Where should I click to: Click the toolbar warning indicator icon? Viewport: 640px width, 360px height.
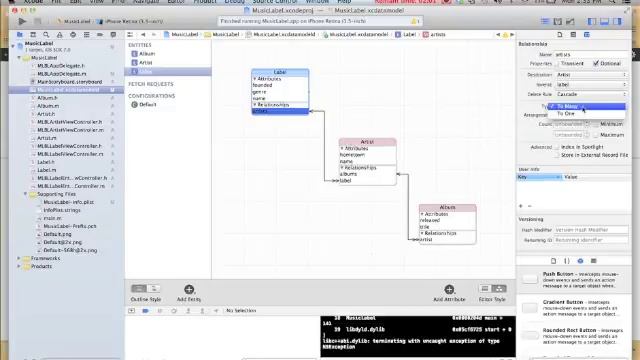(x=414, y=21)
